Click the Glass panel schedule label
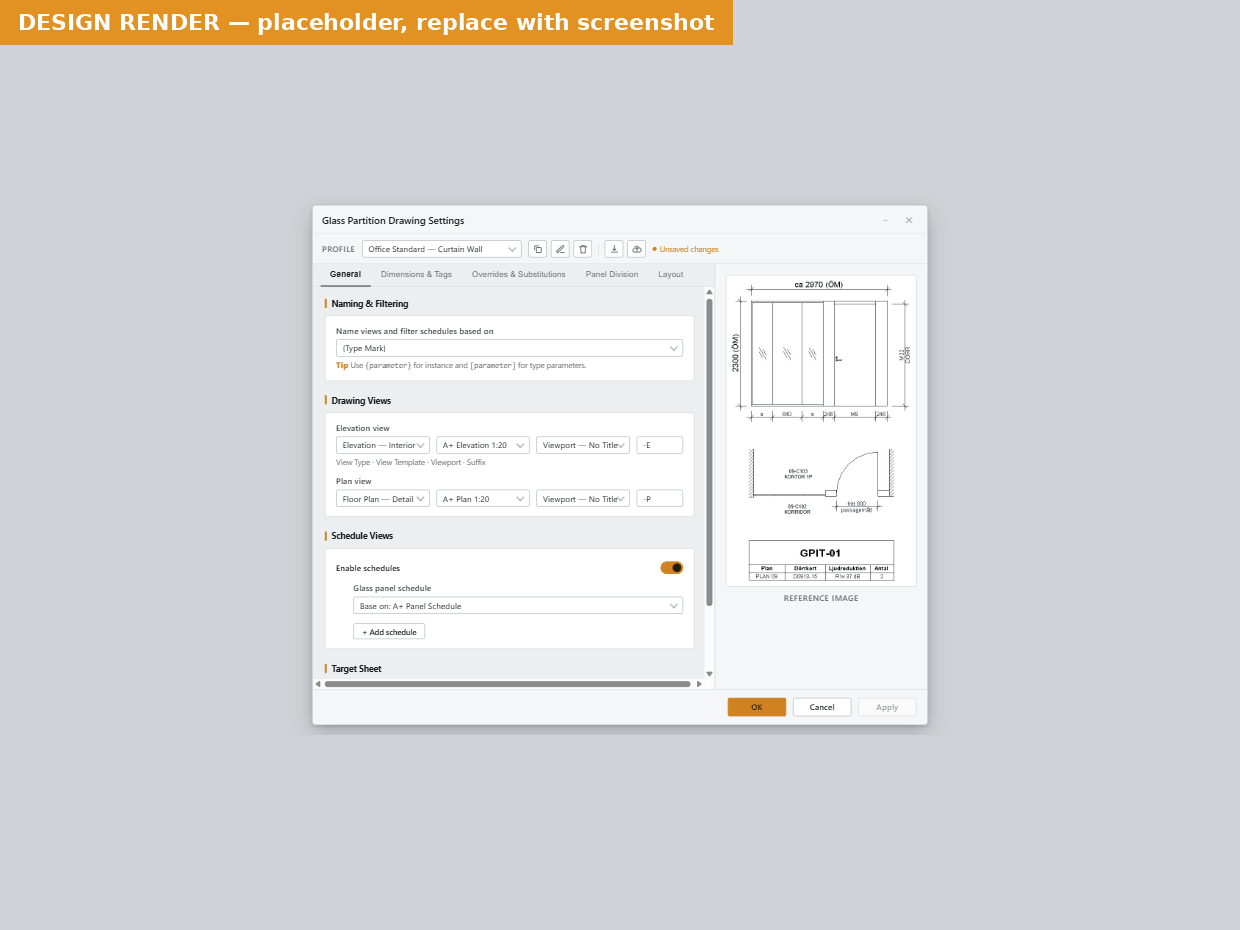 pos(392,589)
